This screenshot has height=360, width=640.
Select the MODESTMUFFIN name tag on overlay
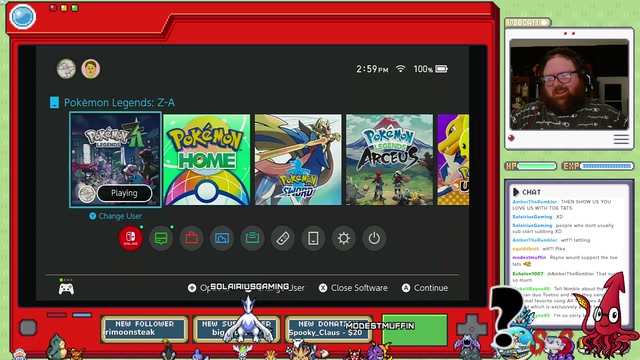click(380, 326)
